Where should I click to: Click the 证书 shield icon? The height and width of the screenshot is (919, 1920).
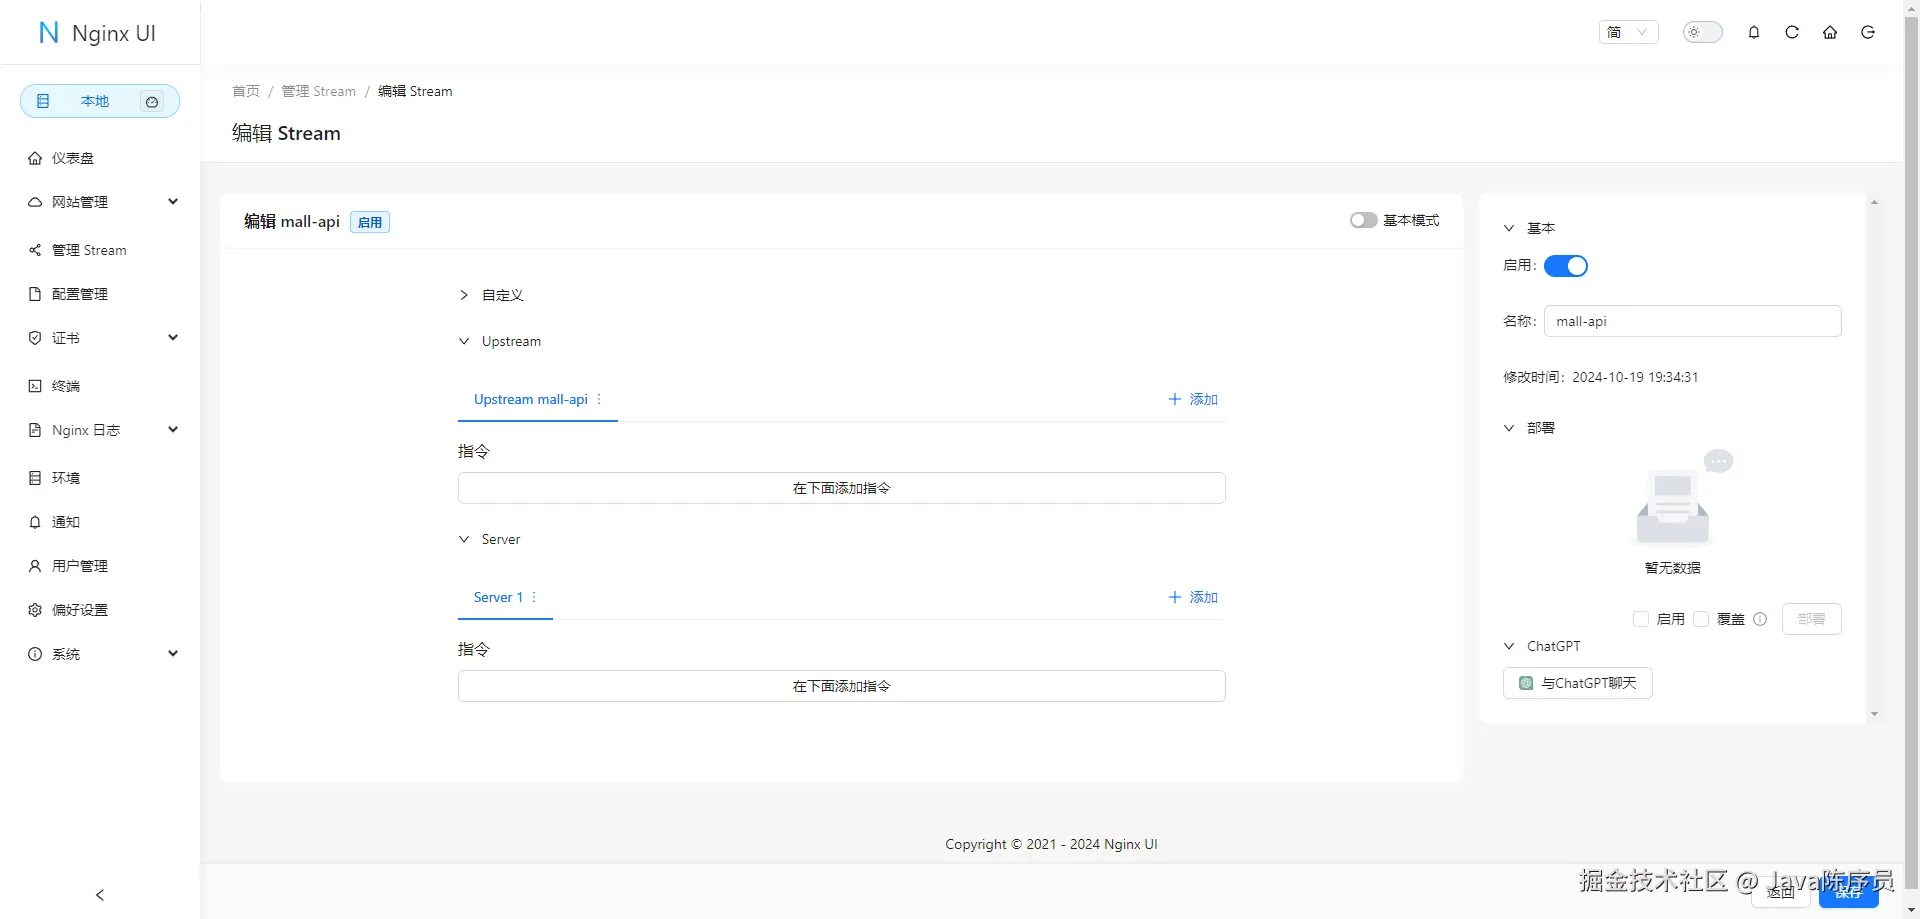[35, 338]
